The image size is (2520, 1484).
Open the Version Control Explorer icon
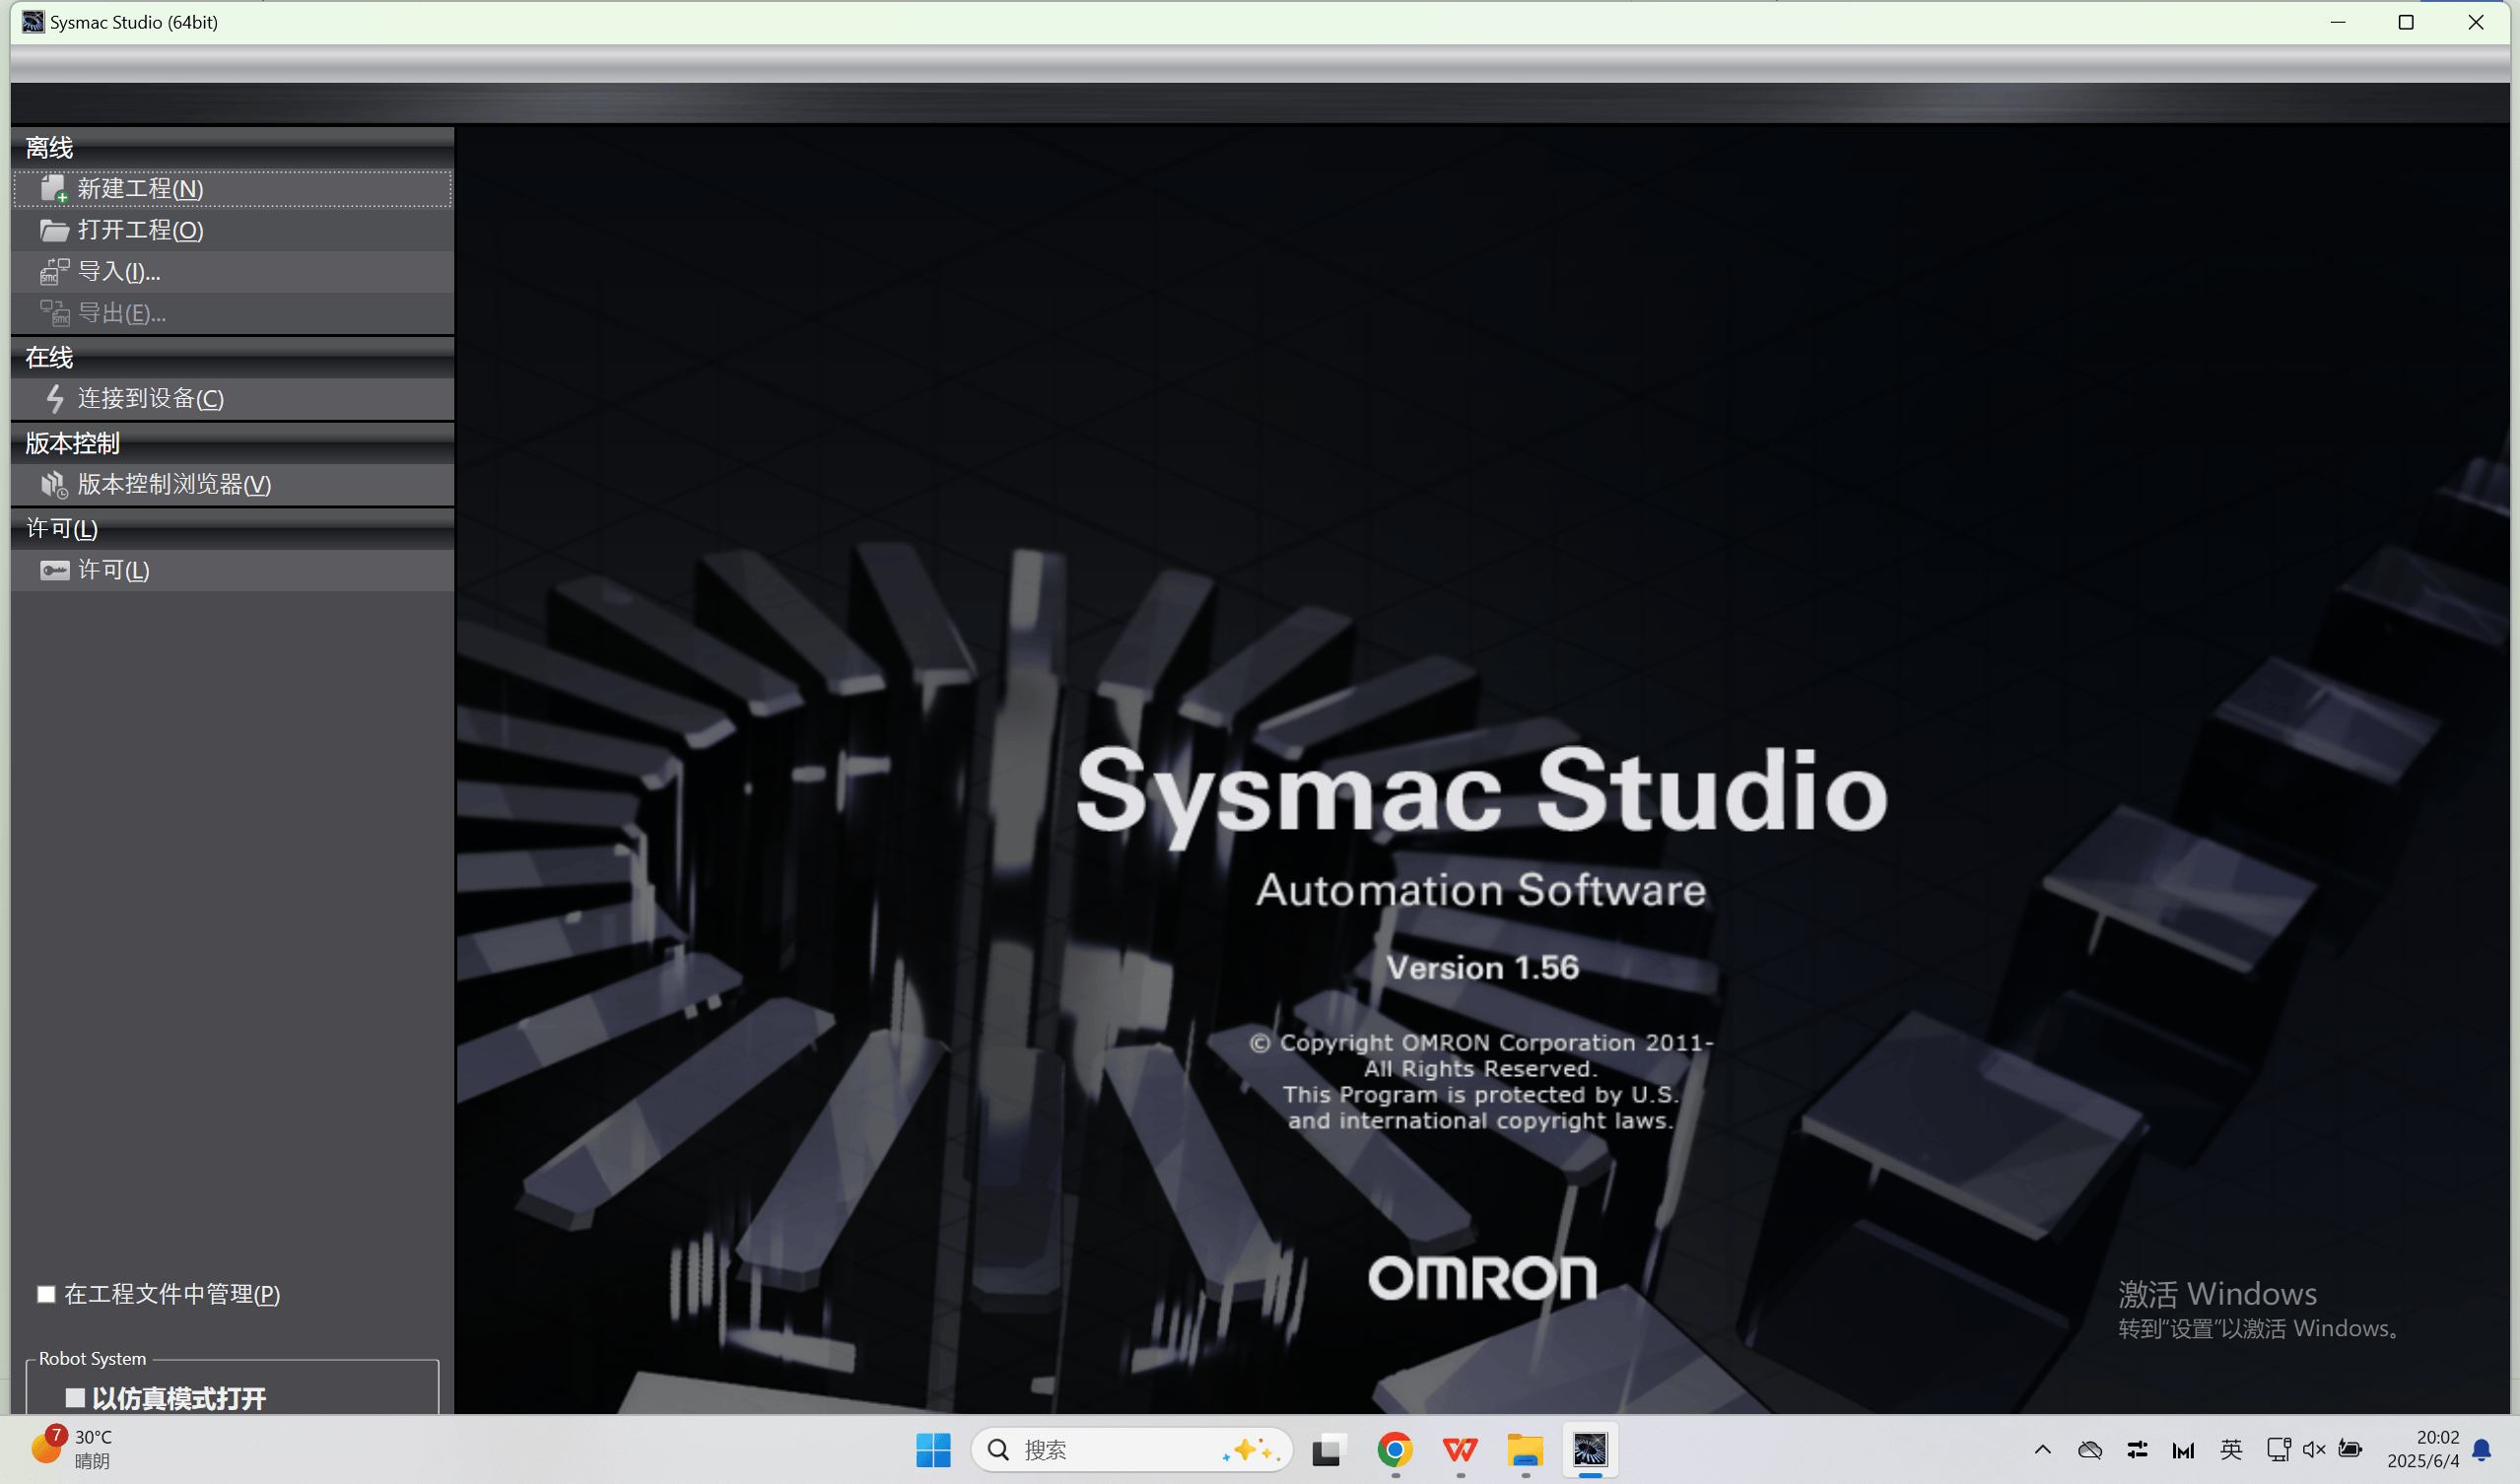tap(53, 485)
